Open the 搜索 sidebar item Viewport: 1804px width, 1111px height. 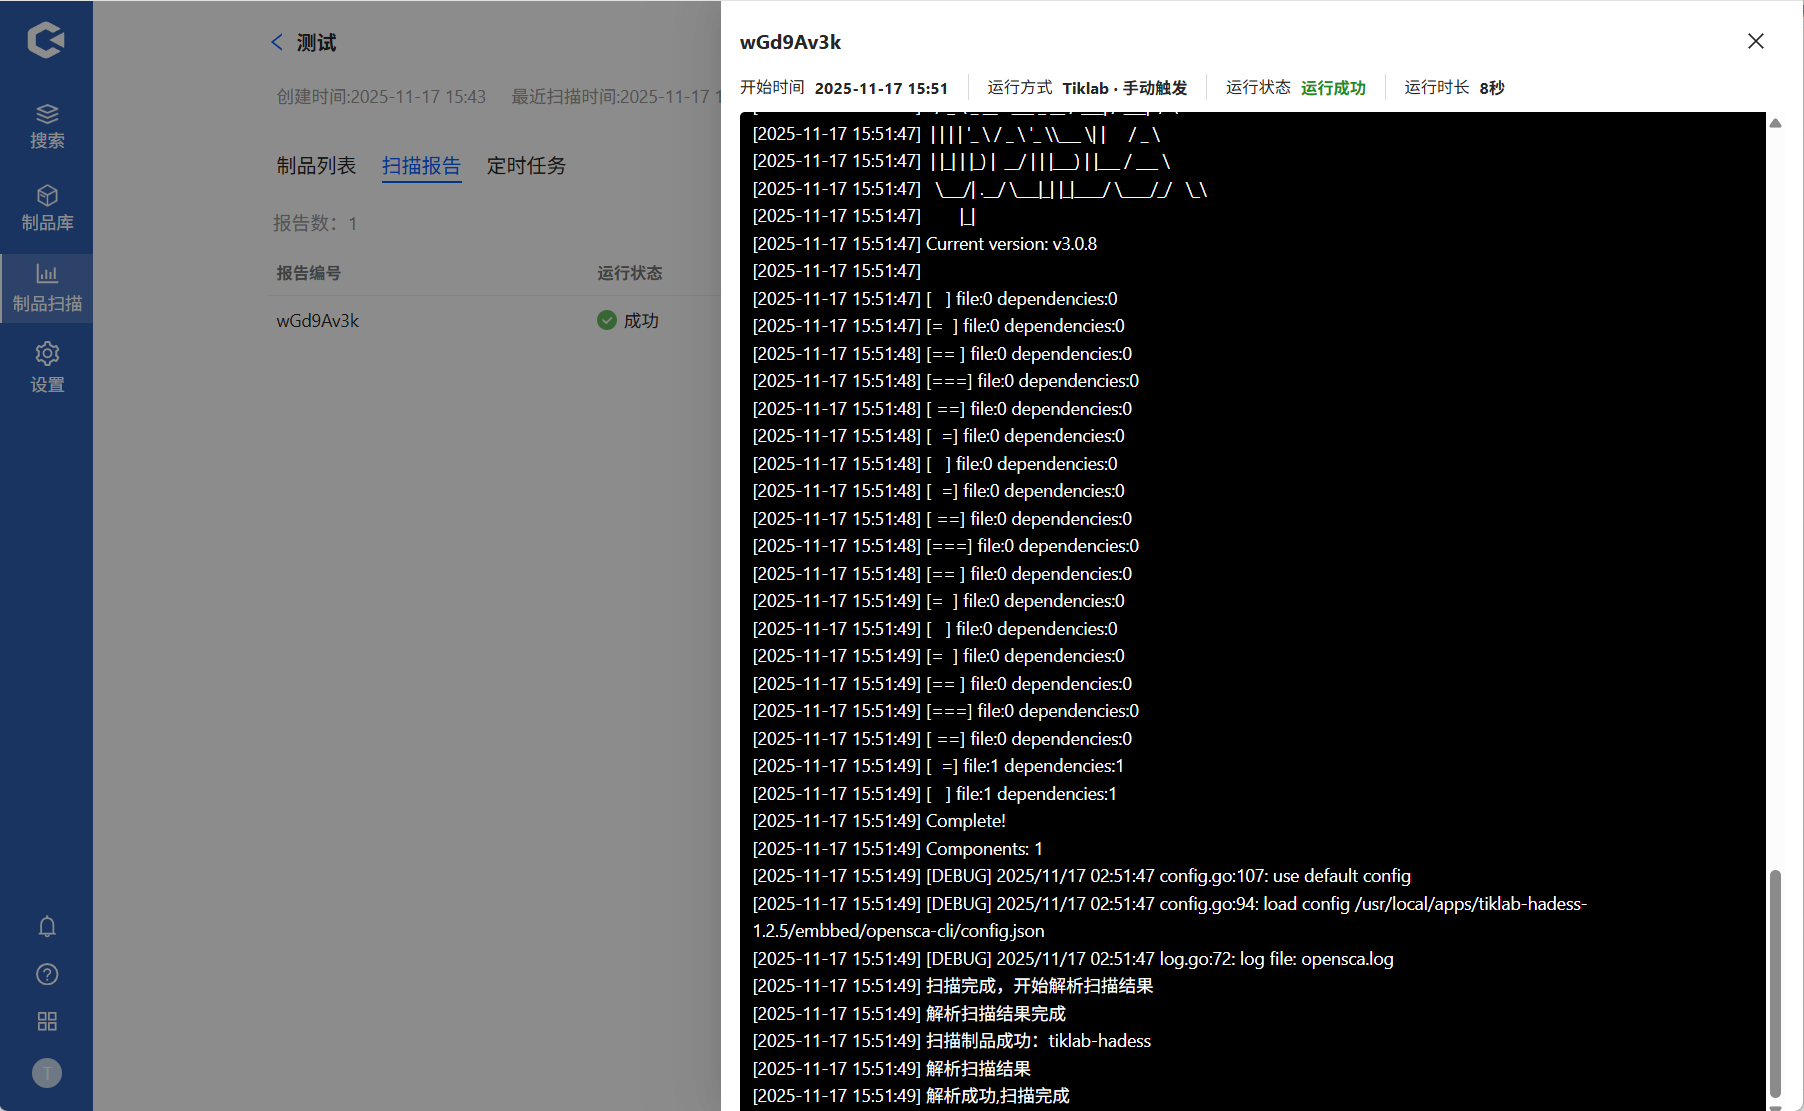coord(47,126)
